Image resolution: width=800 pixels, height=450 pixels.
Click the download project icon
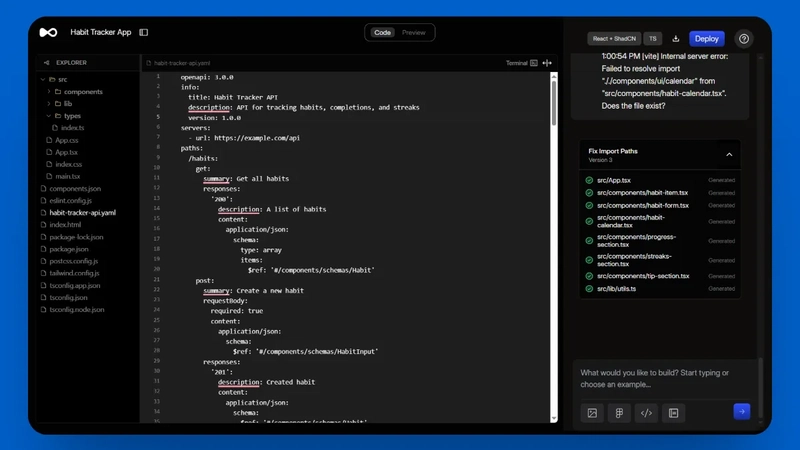(676, 38)
